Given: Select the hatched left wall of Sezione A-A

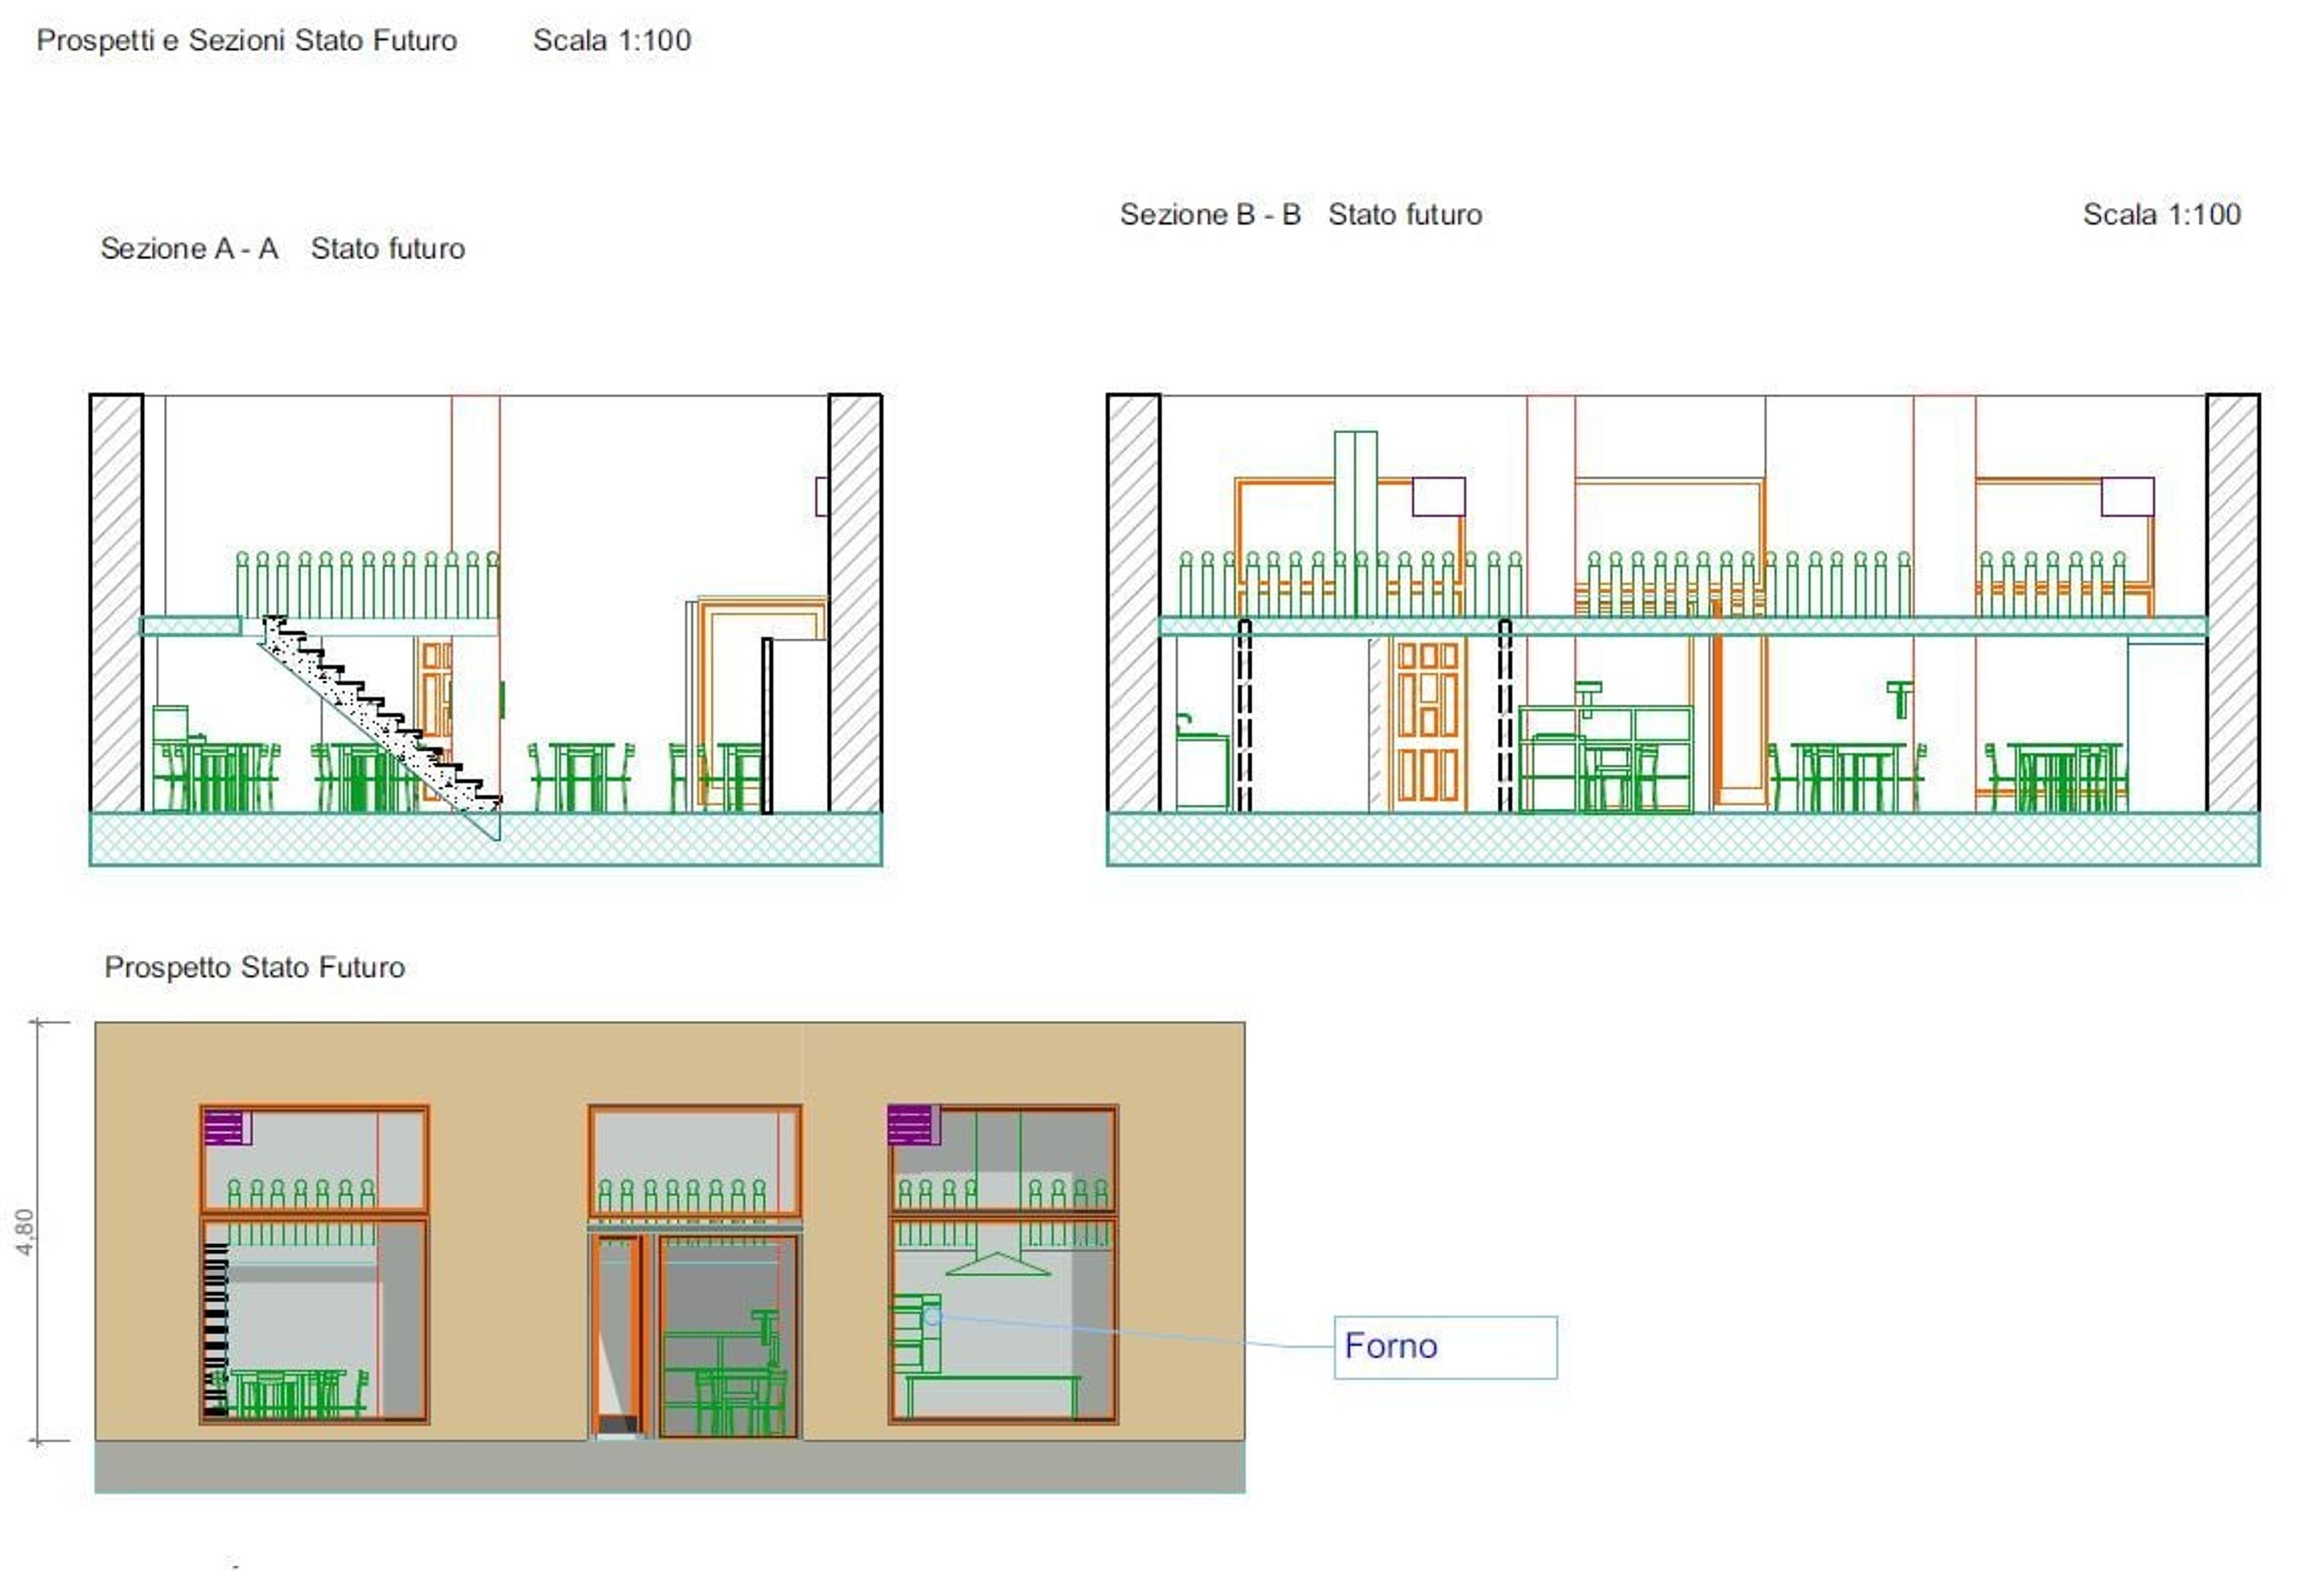Looking at the screenshot, I should pos(116,603).
